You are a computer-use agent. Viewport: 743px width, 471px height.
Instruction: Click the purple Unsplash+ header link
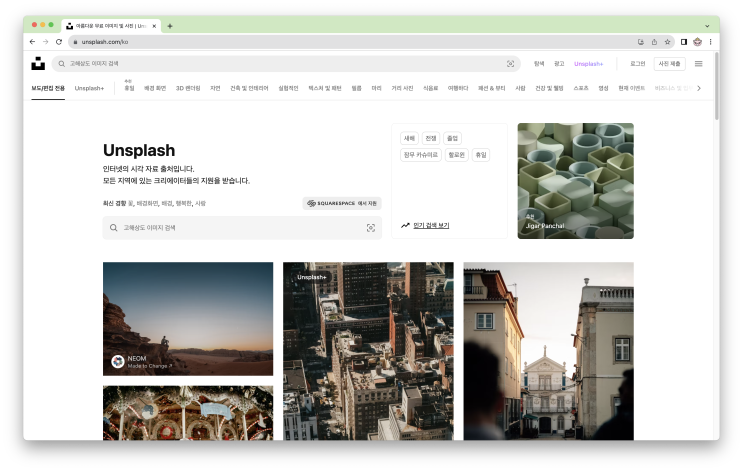pyautogui.click(x=589, y=63)
